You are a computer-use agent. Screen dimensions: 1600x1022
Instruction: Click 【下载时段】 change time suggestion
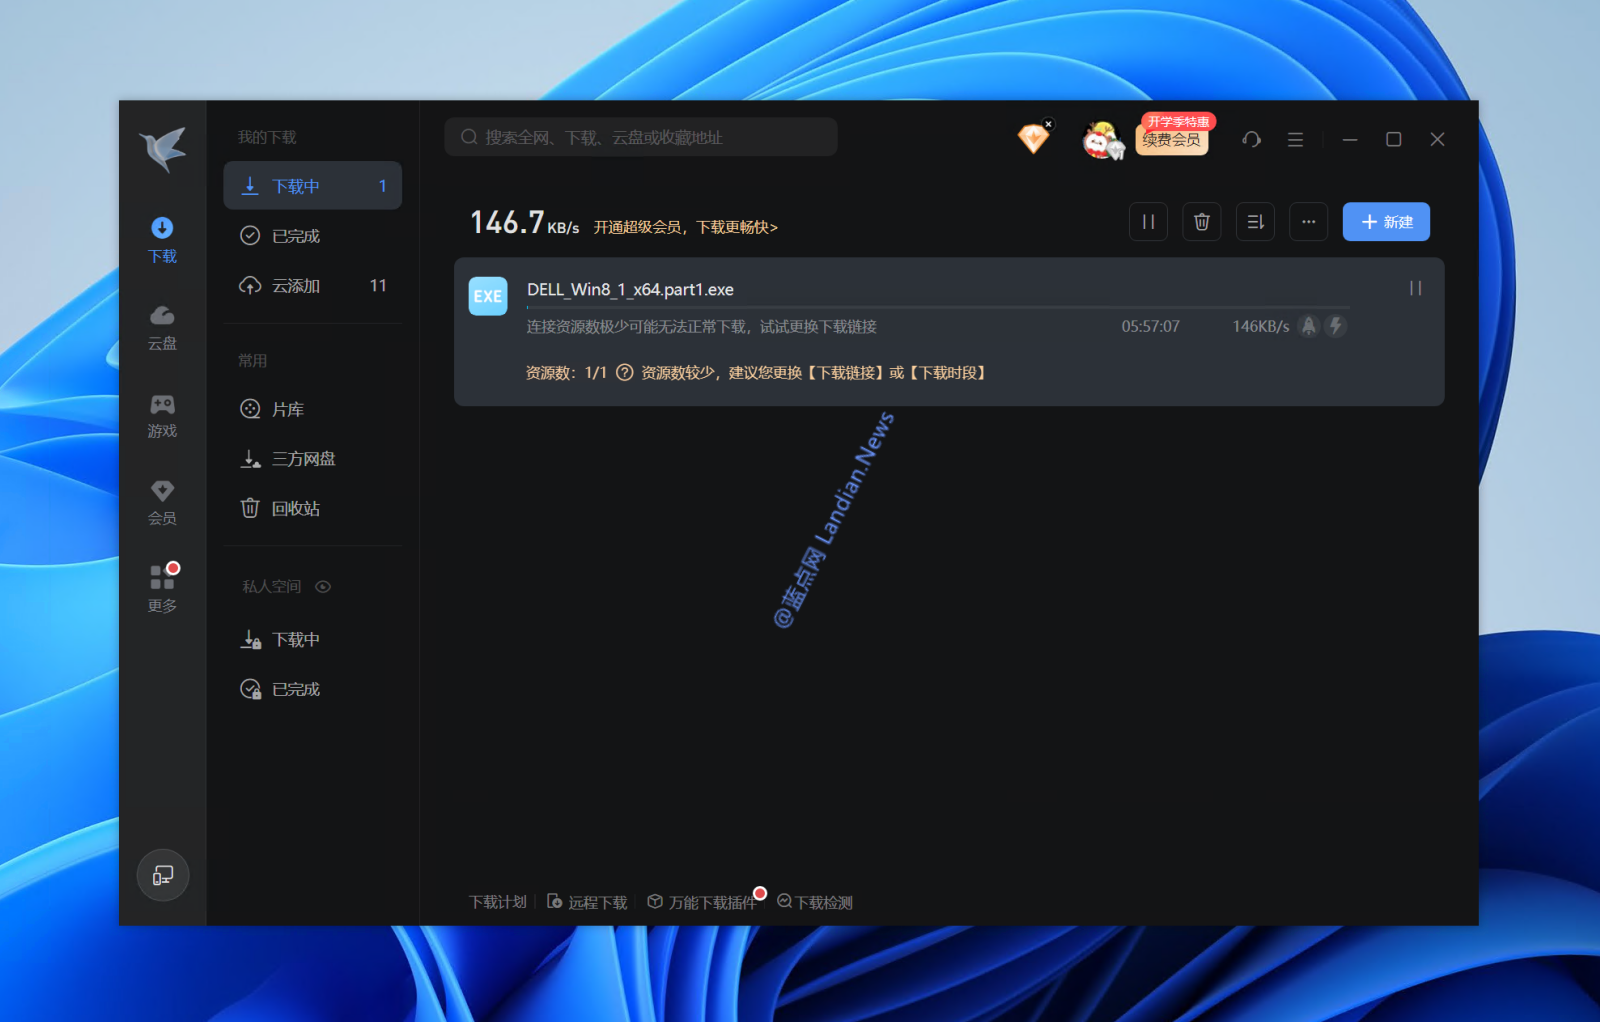tap(948, 372)
